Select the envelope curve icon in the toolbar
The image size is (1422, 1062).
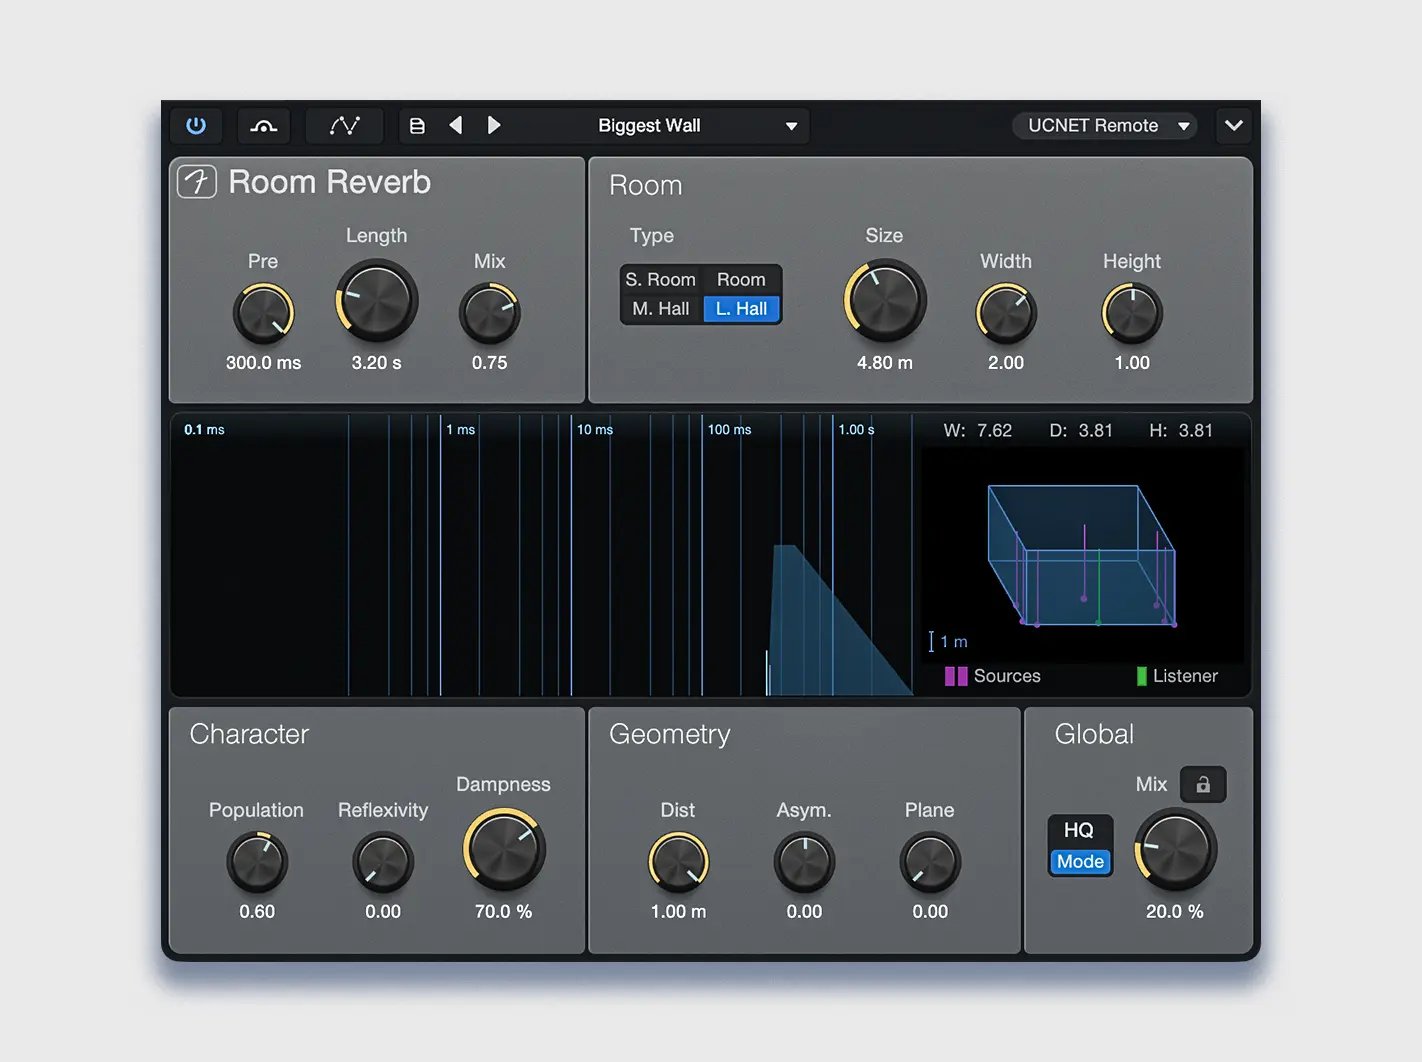point(263,125)
